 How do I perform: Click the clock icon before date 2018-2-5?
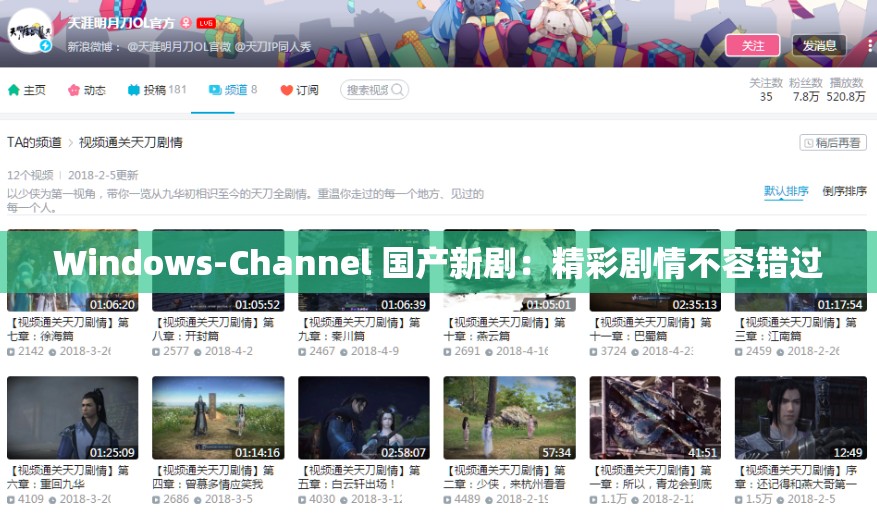click(780, 499)
